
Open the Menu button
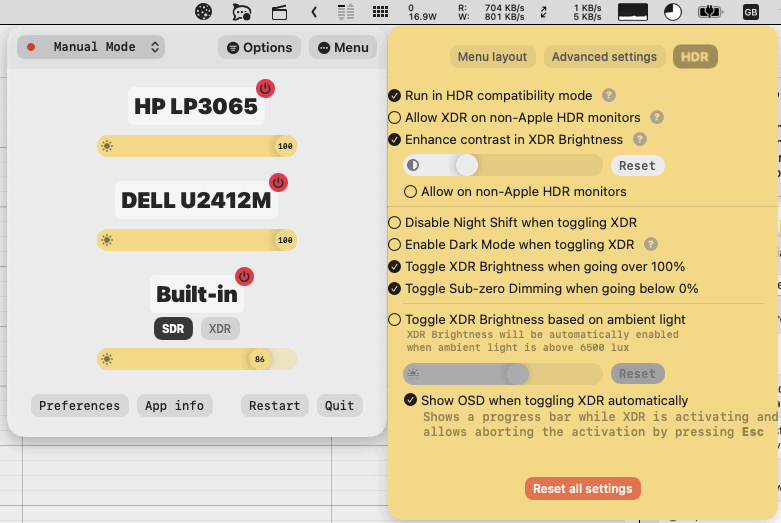point(343,47)
